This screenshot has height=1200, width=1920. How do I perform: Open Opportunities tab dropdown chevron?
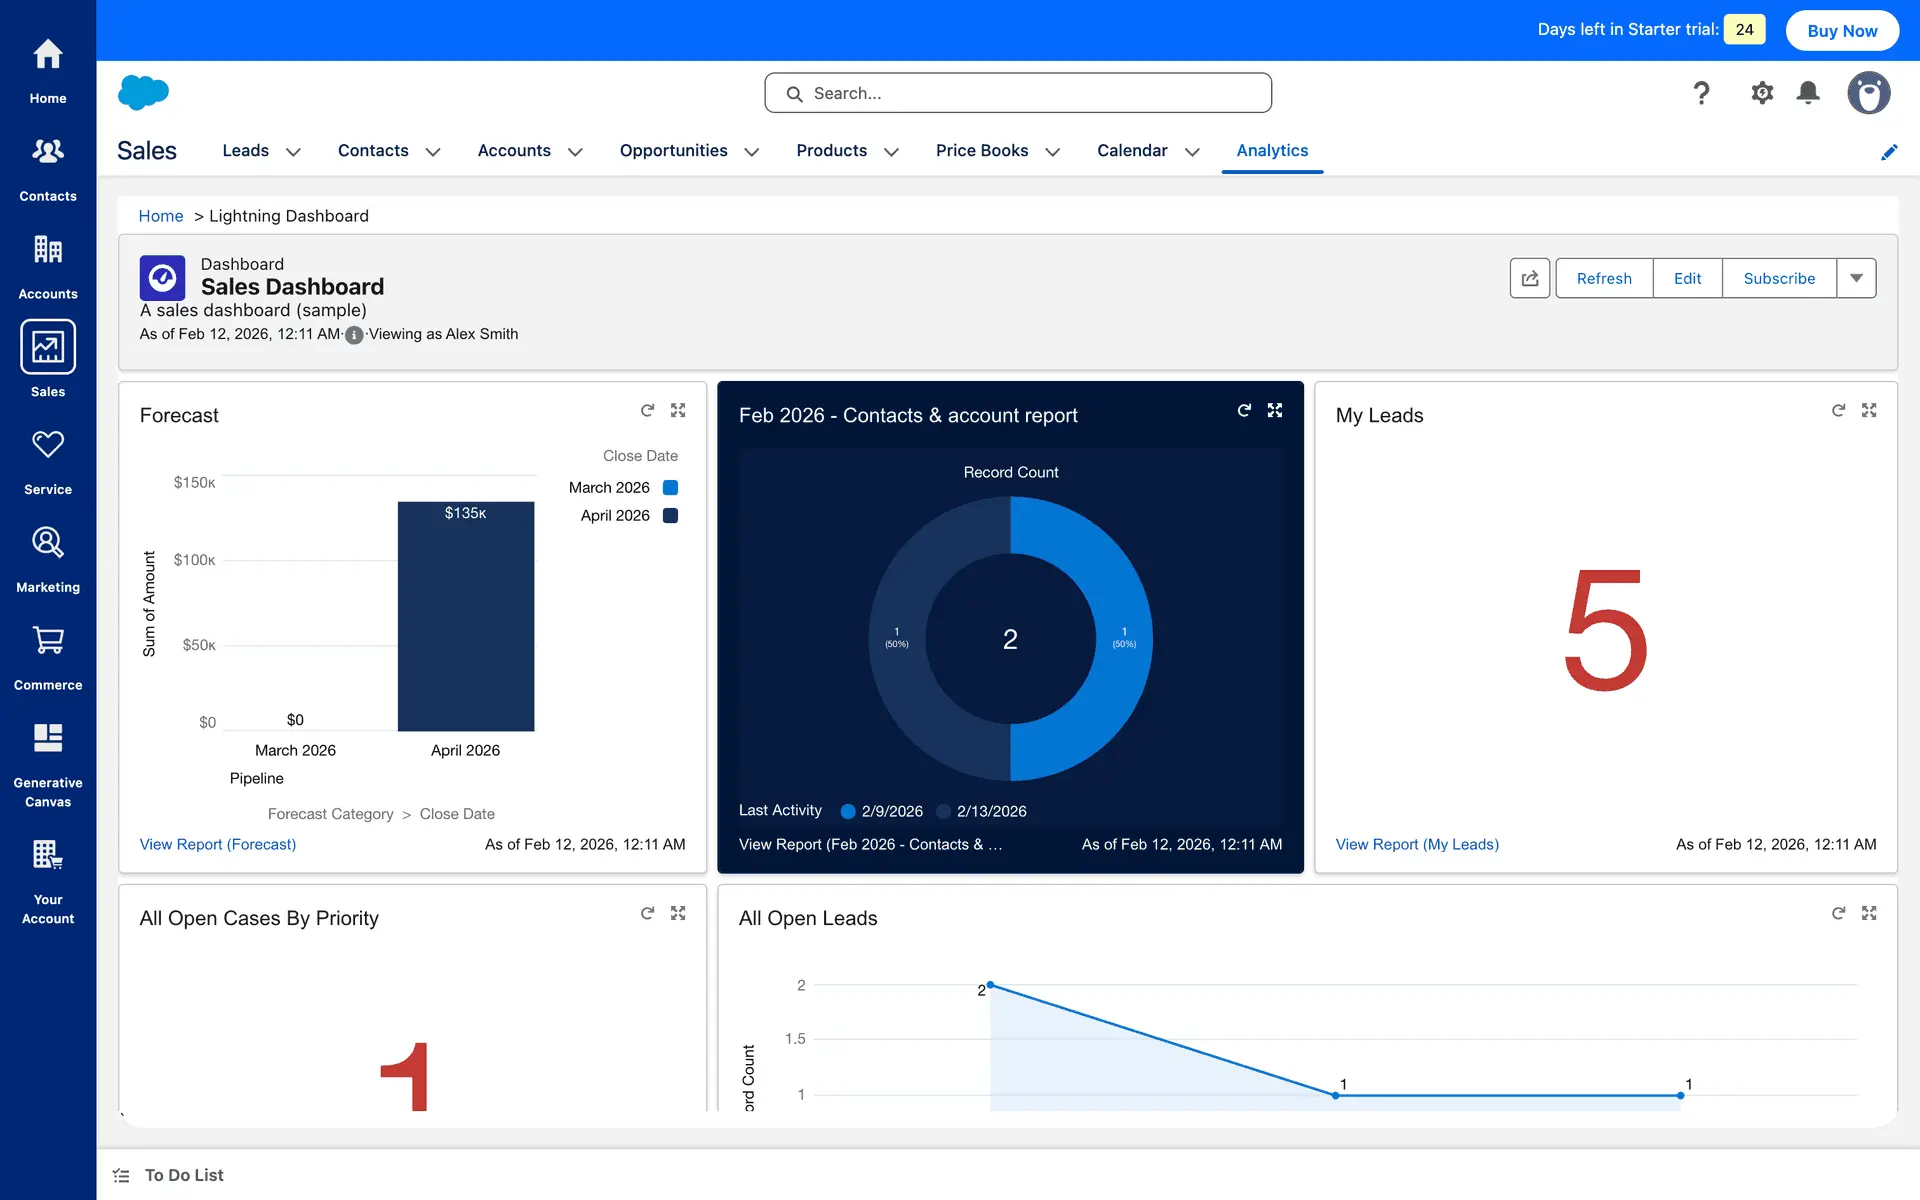point(751,152)
